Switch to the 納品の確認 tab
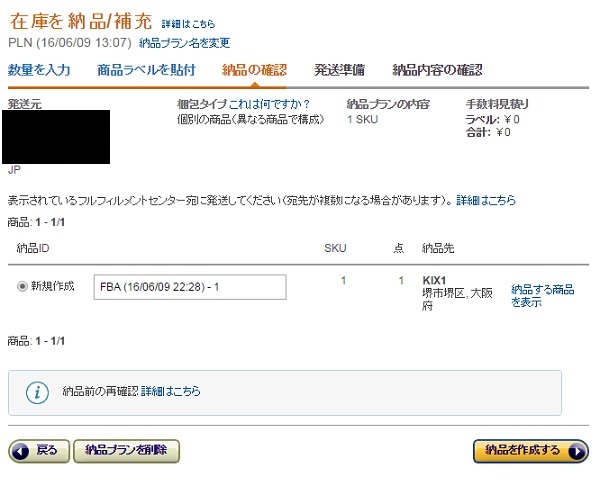 click(x=254, y=70)
